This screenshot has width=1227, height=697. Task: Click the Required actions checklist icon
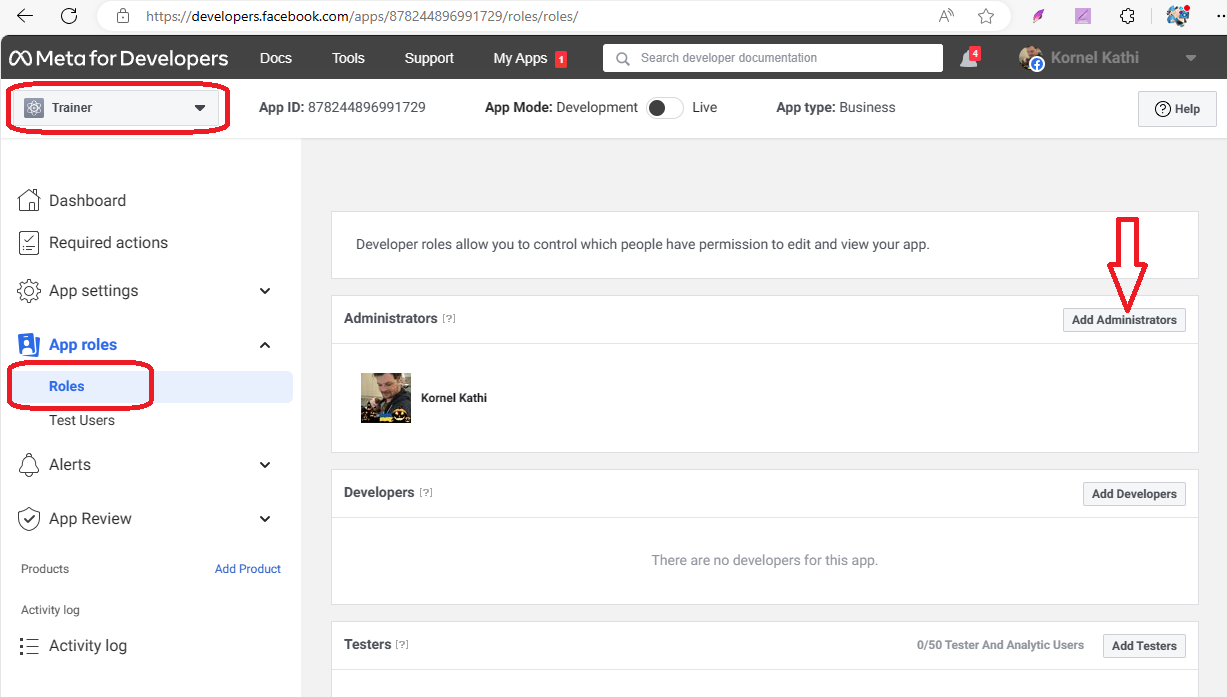pyautogui.click(x=30, y=243)
